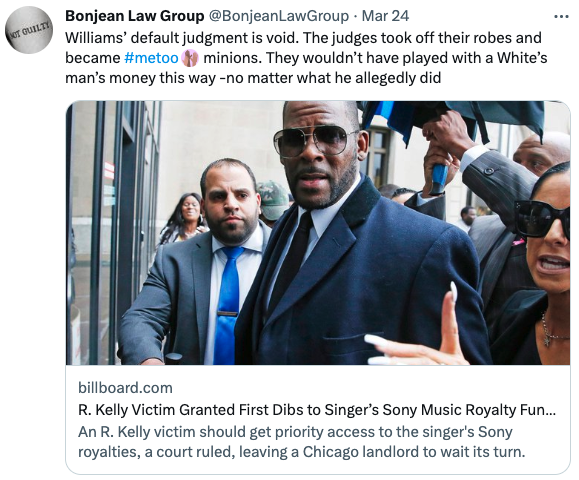579x480 pixels.
Task: Click the raised hands emoji after #metoo
Action: pyautogui.click(x=190, y=58)
